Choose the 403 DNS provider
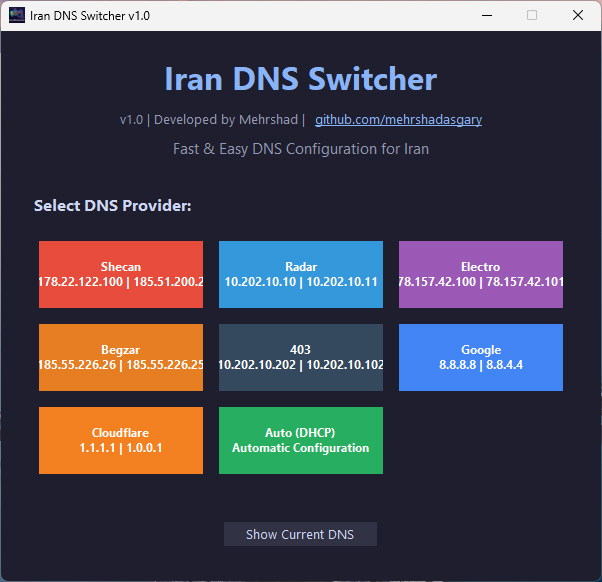 click(301, 357)
